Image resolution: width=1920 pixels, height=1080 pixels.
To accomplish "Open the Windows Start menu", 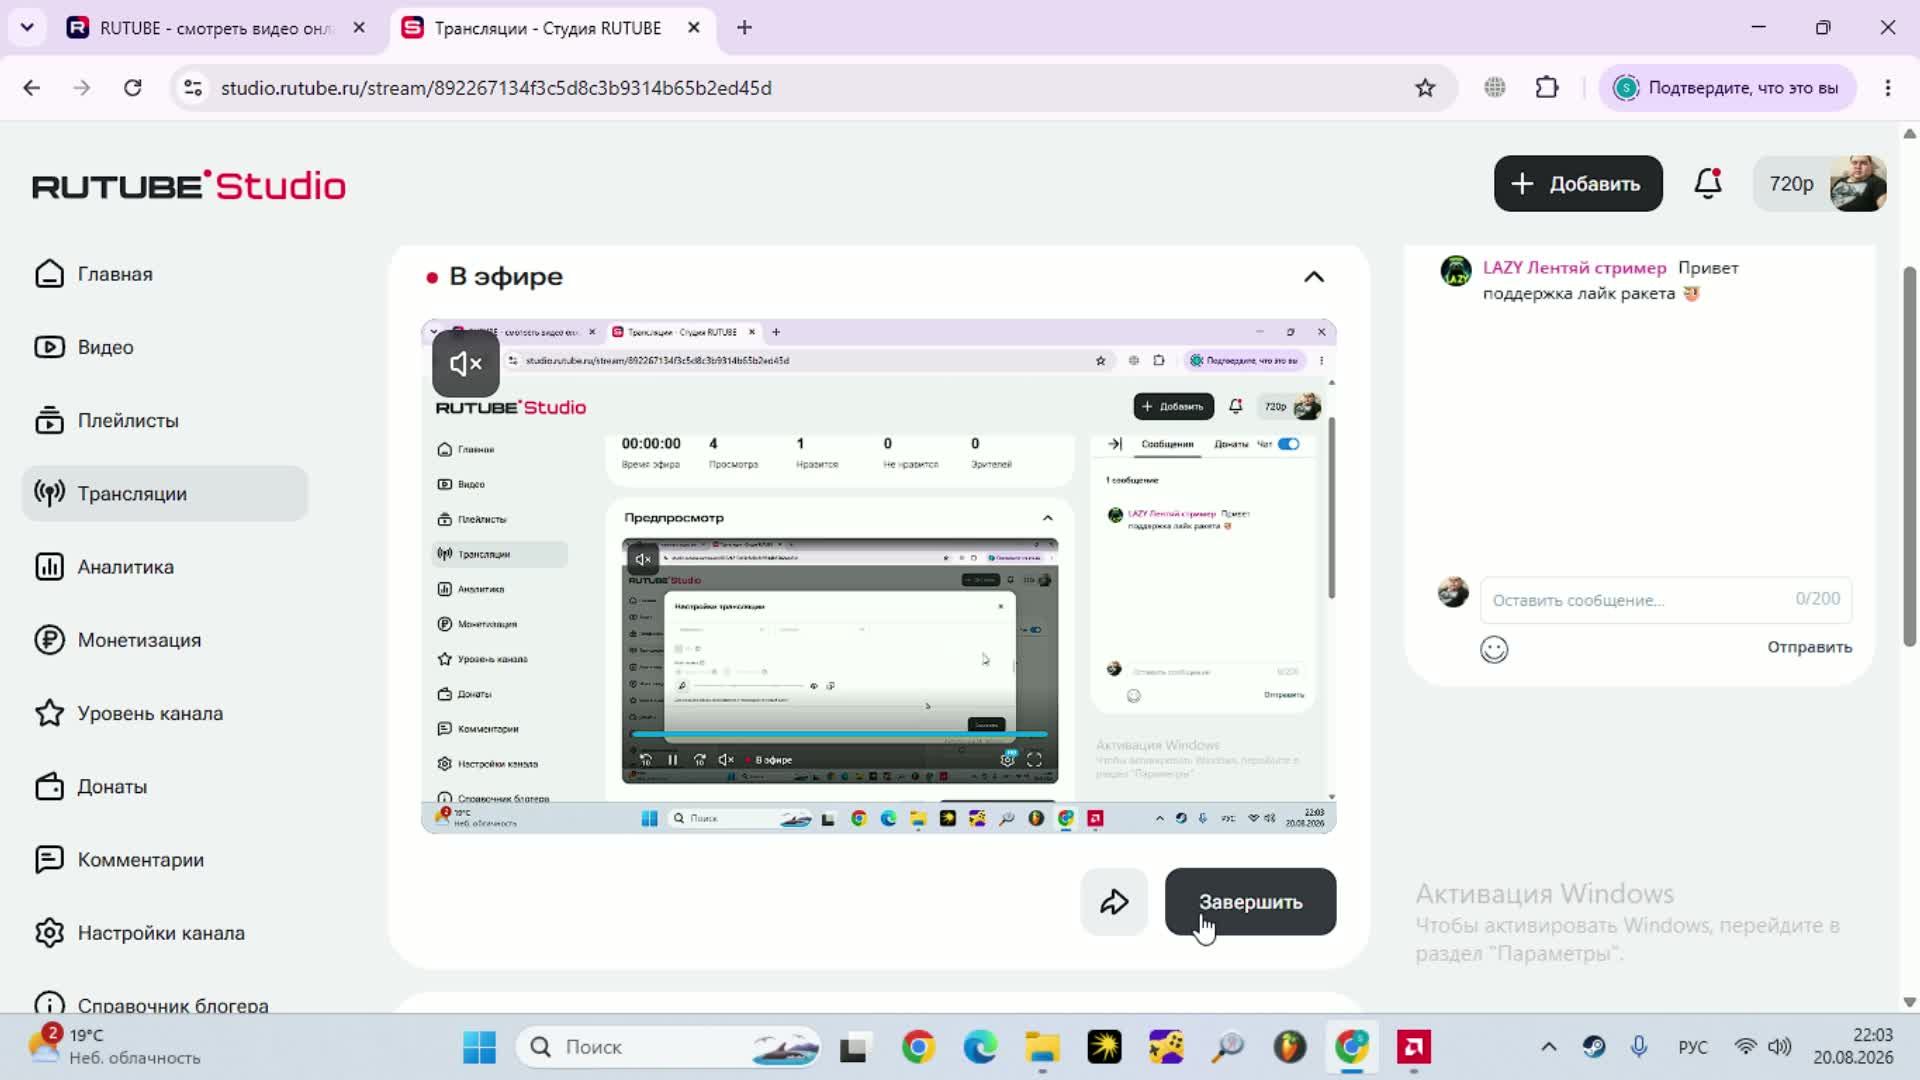I will [479, 1047].
